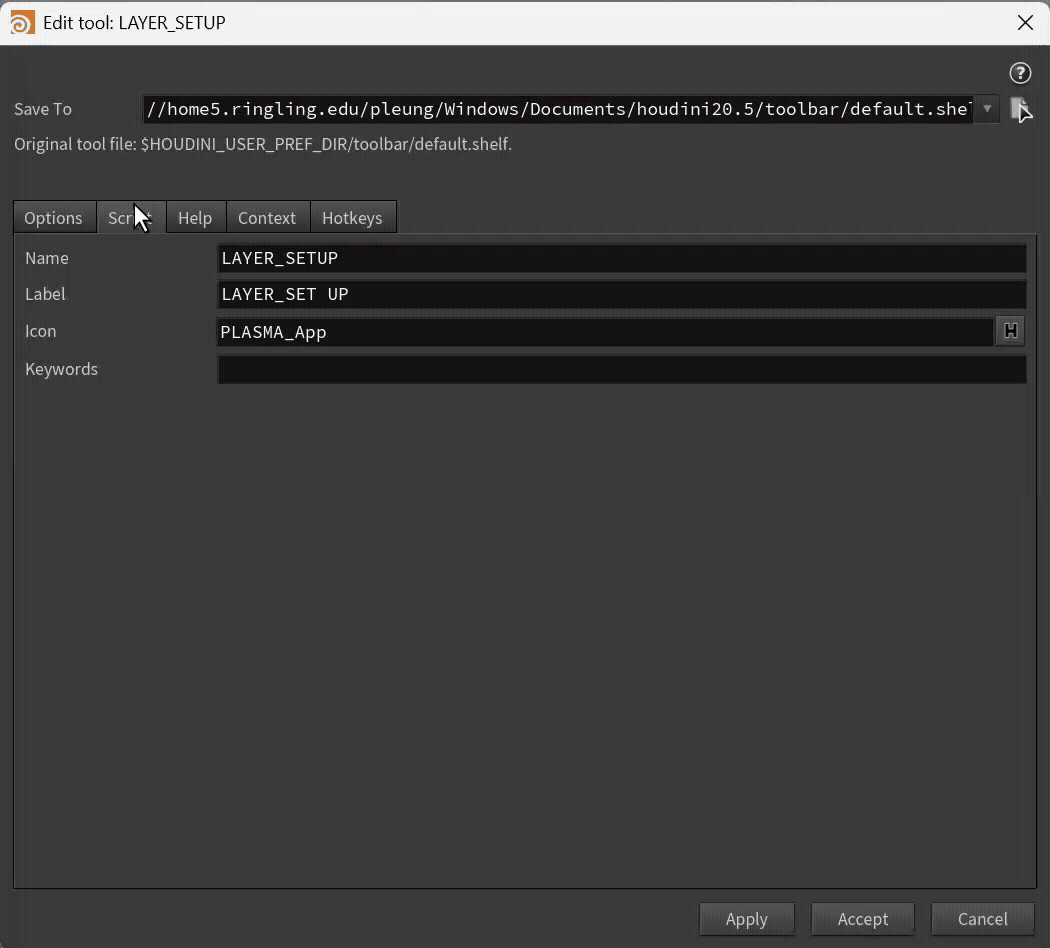The width and height of the screenshot is (1050, 948).
Task: Click the Name field LAYER_SETUP
Action: tap(621, 258)
